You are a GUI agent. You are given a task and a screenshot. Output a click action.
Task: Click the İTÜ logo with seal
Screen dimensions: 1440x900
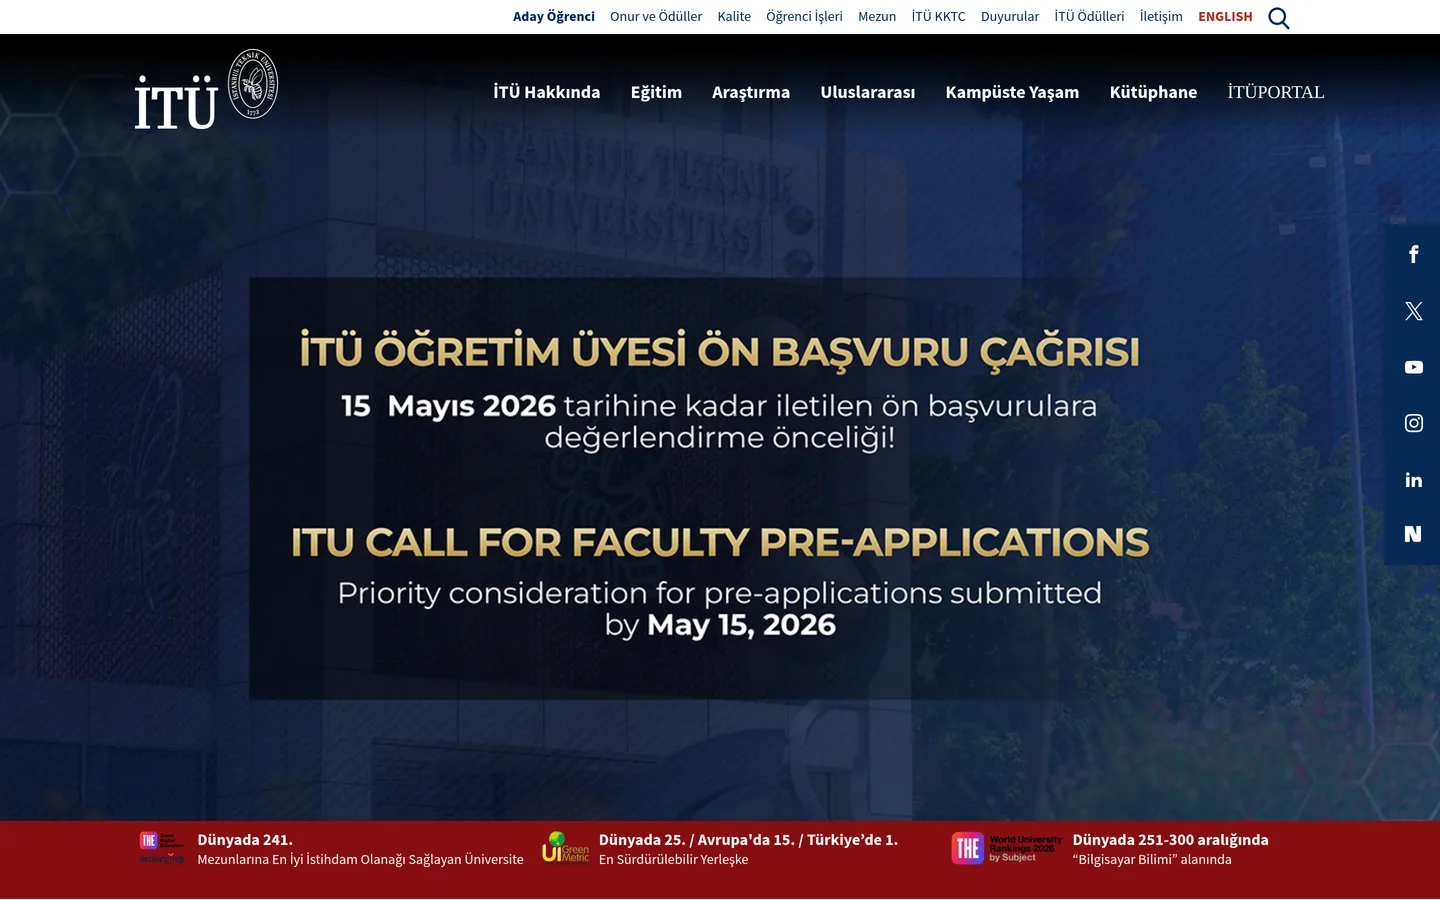point(206,89)
